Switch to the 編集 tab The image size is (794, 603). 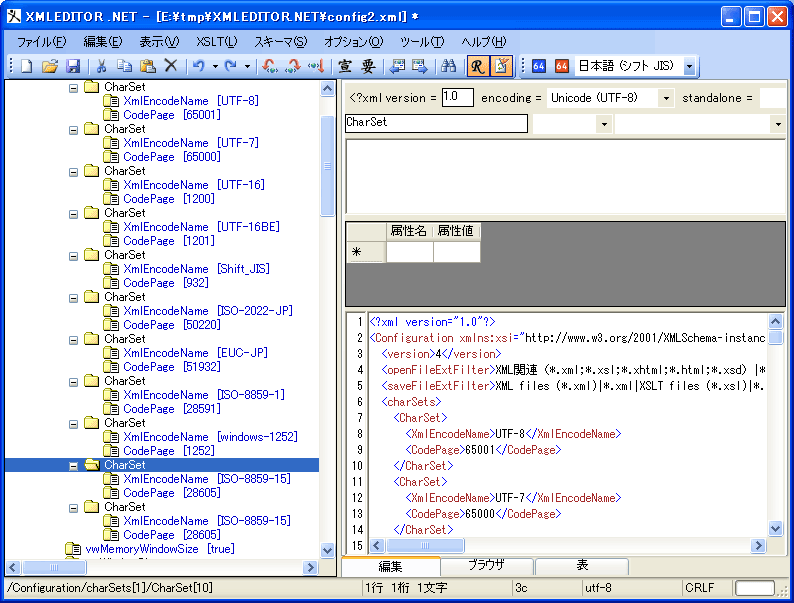coord(390,566)
